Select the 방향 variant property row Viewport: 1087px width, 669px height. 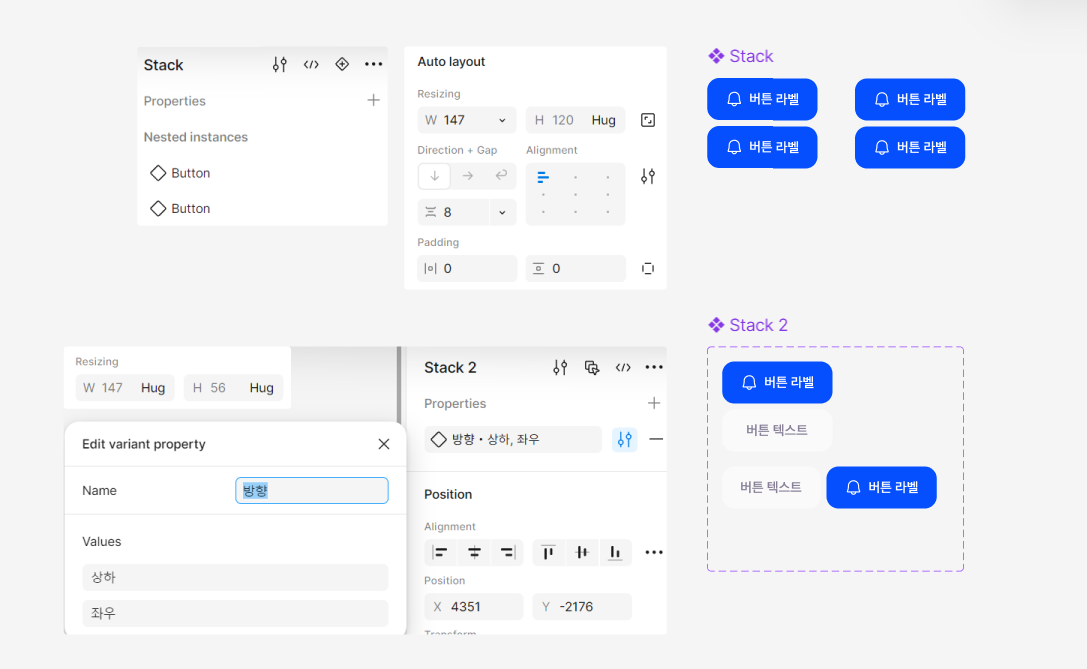[x=513, y=439]
